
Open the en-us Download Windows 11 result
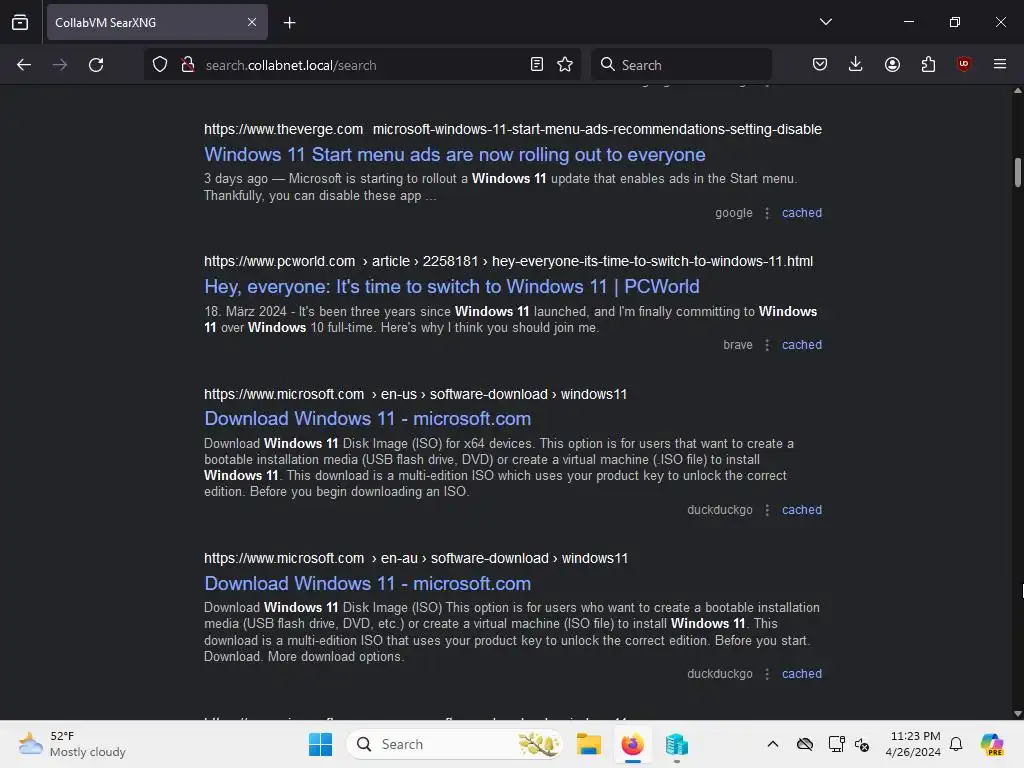point(367,419)
